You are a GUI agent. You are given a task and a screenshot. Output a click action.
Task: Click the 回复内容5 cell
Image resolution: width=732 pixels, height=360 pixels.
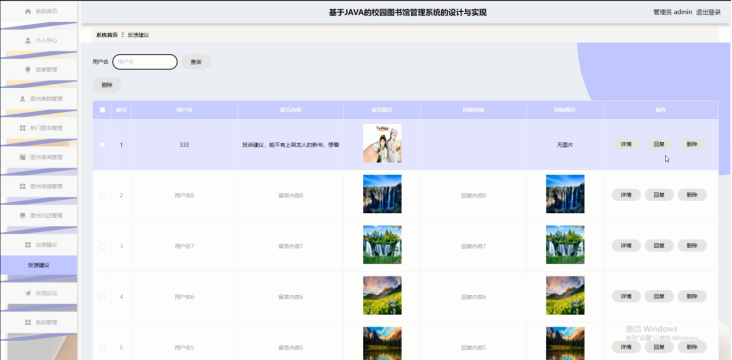tap(473, 348)
